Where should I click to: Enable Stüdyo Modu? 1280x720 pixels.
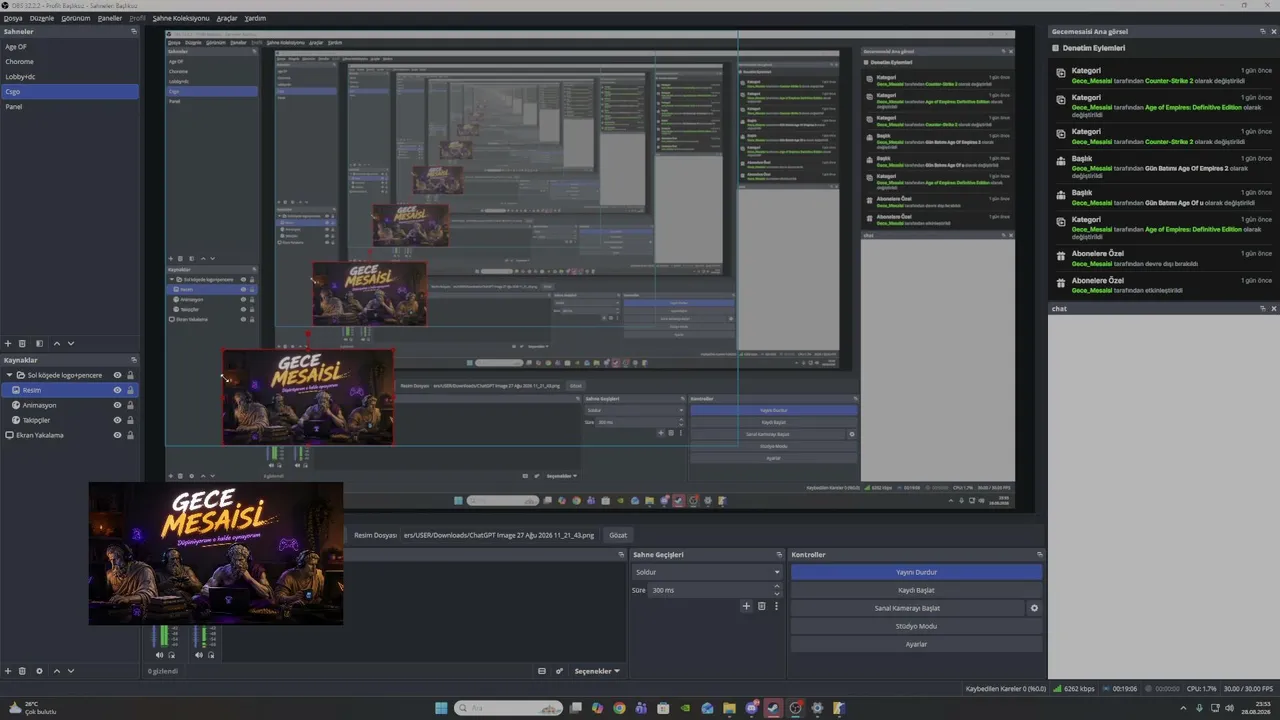[916, 626]
